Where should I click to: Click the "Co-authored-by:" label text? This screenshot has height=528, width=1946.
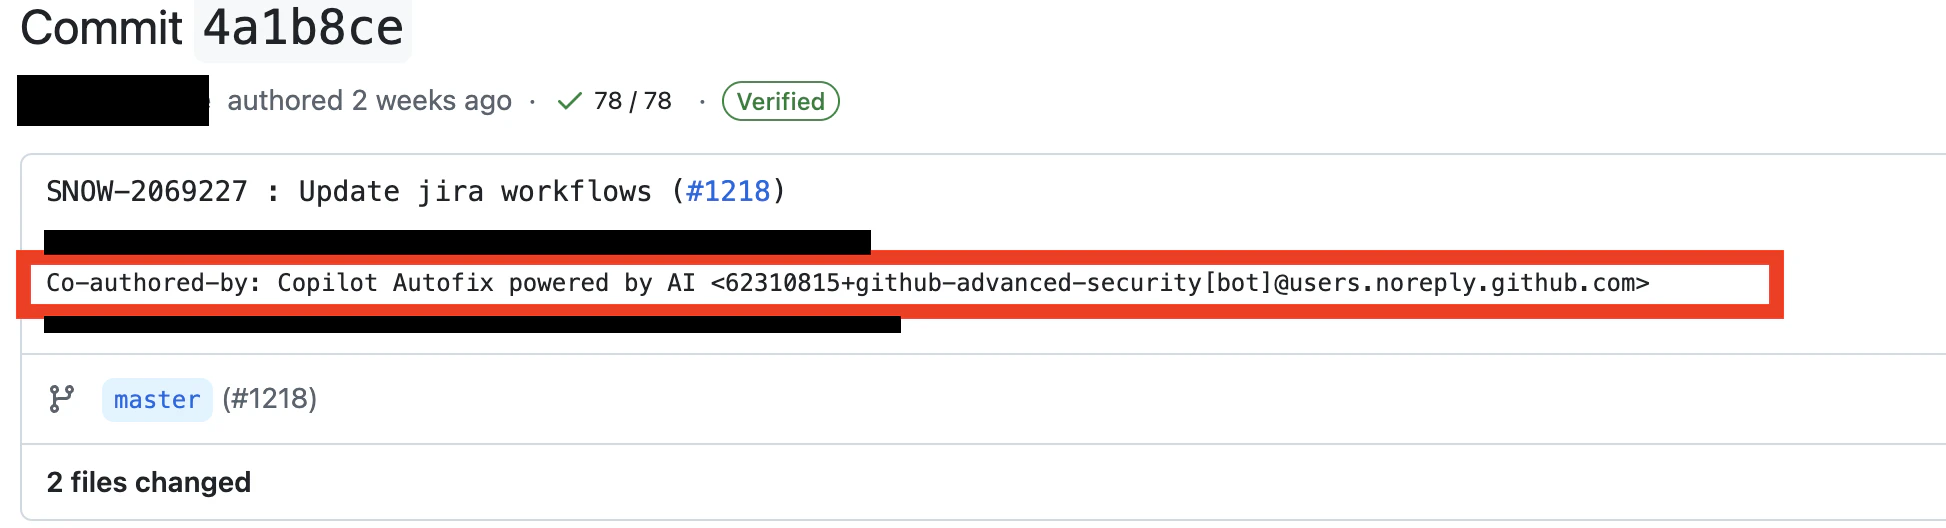154,283
